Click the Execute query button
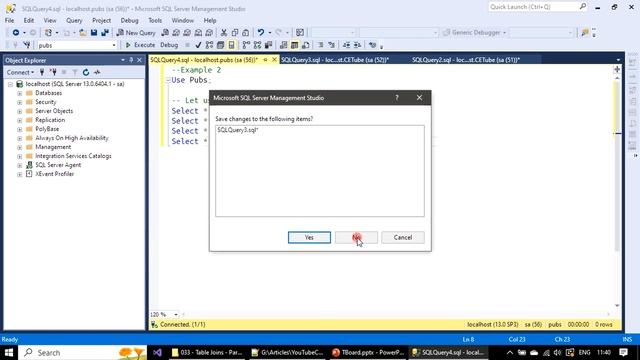This screenshot has height=360, width=640. pos(140,45)
